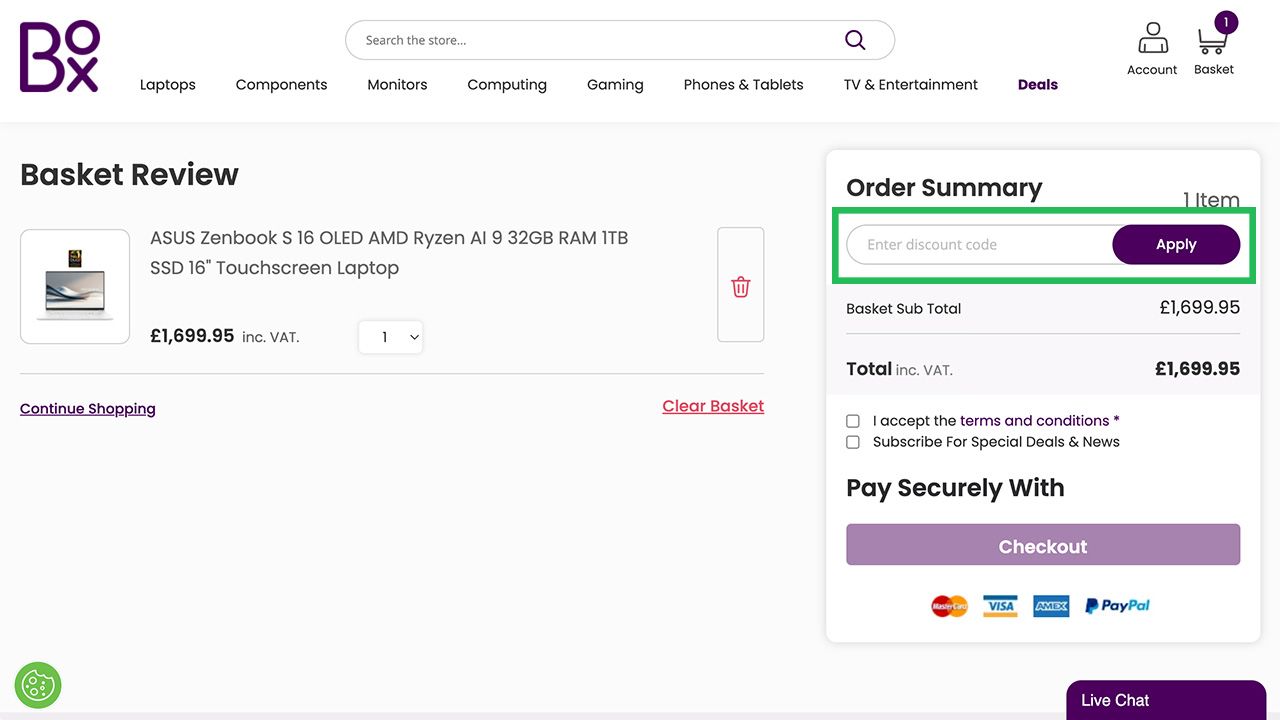1280x720 pixels.
Task: Follow the Continue Shopping link
Action: 88,408
